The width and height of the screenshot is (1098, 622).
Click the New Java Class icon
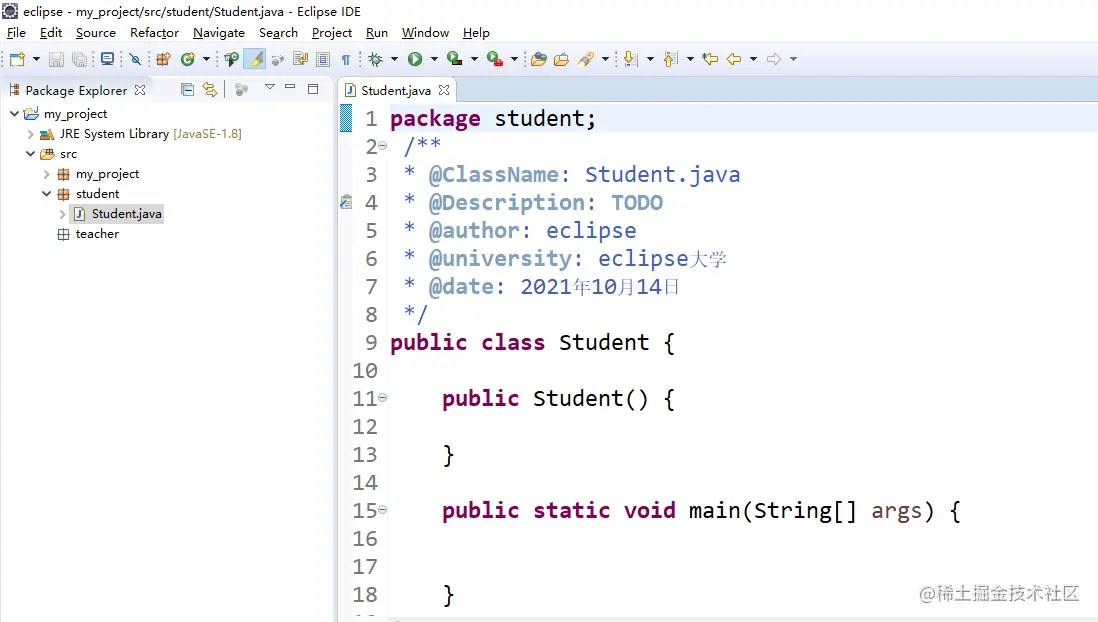[x=188, y=60]
